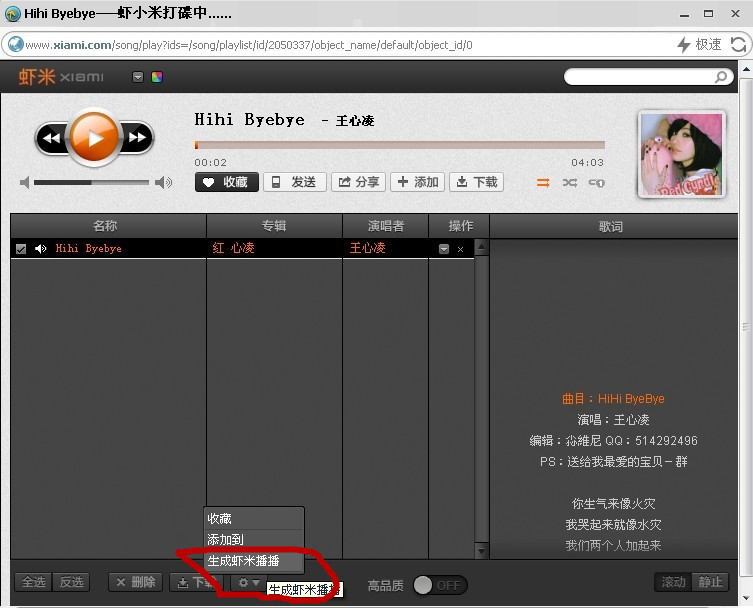
Task: Click the 演唱者 column header
Action: [386, 226]
